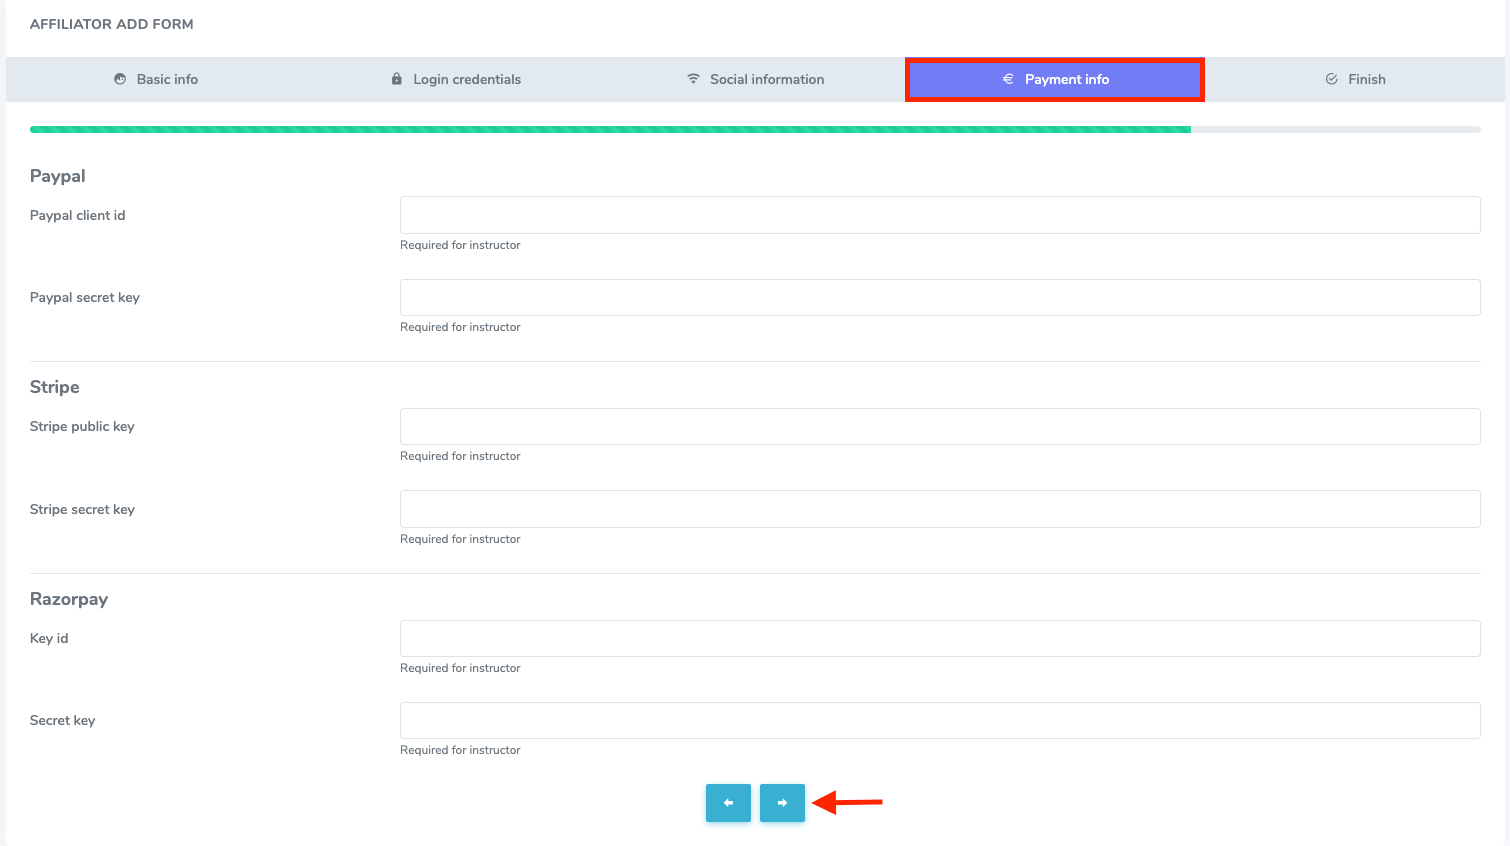Click the wifi icon on Social information tab
The image size is (1510, 846).
pos(693,79)
